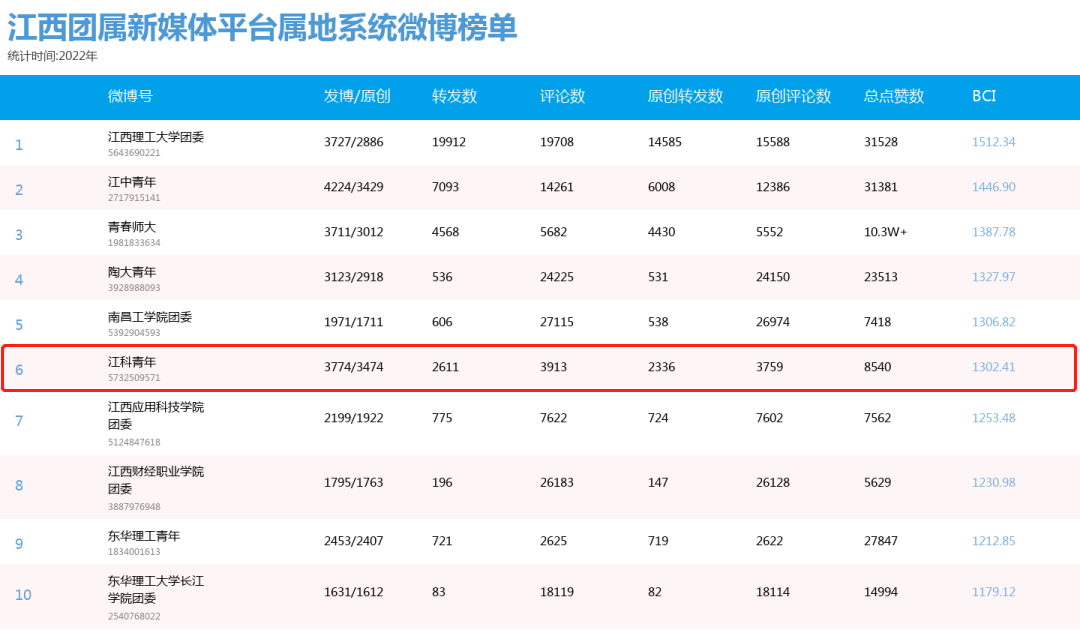1080x633 pixels.
Task: Click rank number 10
Action: [x=23, y=595]
